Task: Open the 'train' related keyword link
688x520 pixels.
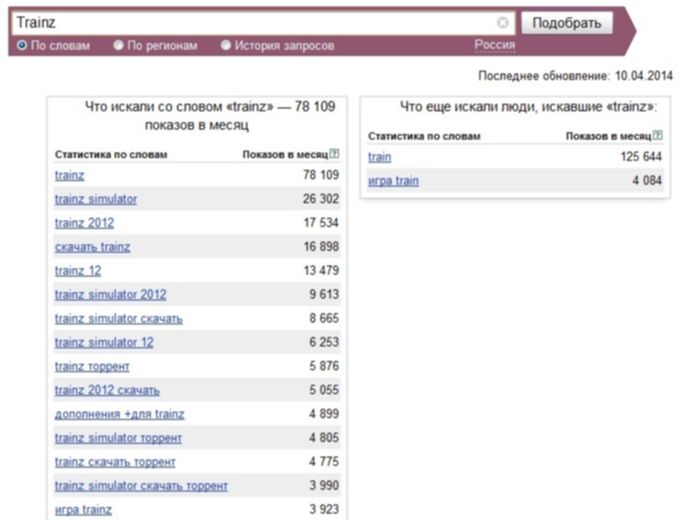Action: tap(380, 157)
